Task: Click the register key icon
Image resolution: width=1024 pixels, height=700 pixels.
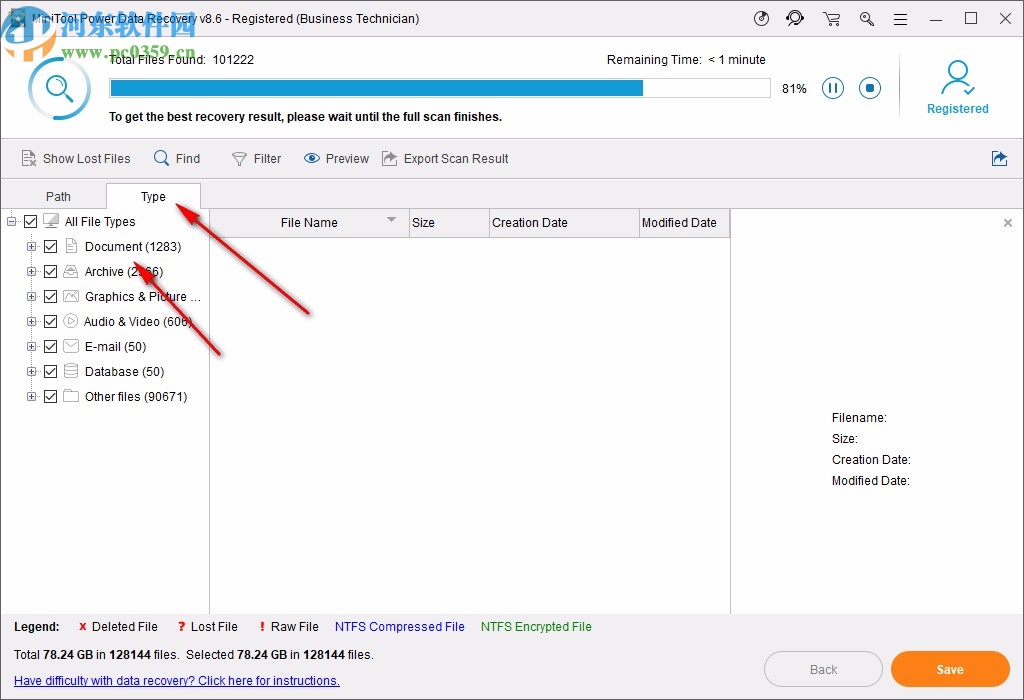Action: 867,19
